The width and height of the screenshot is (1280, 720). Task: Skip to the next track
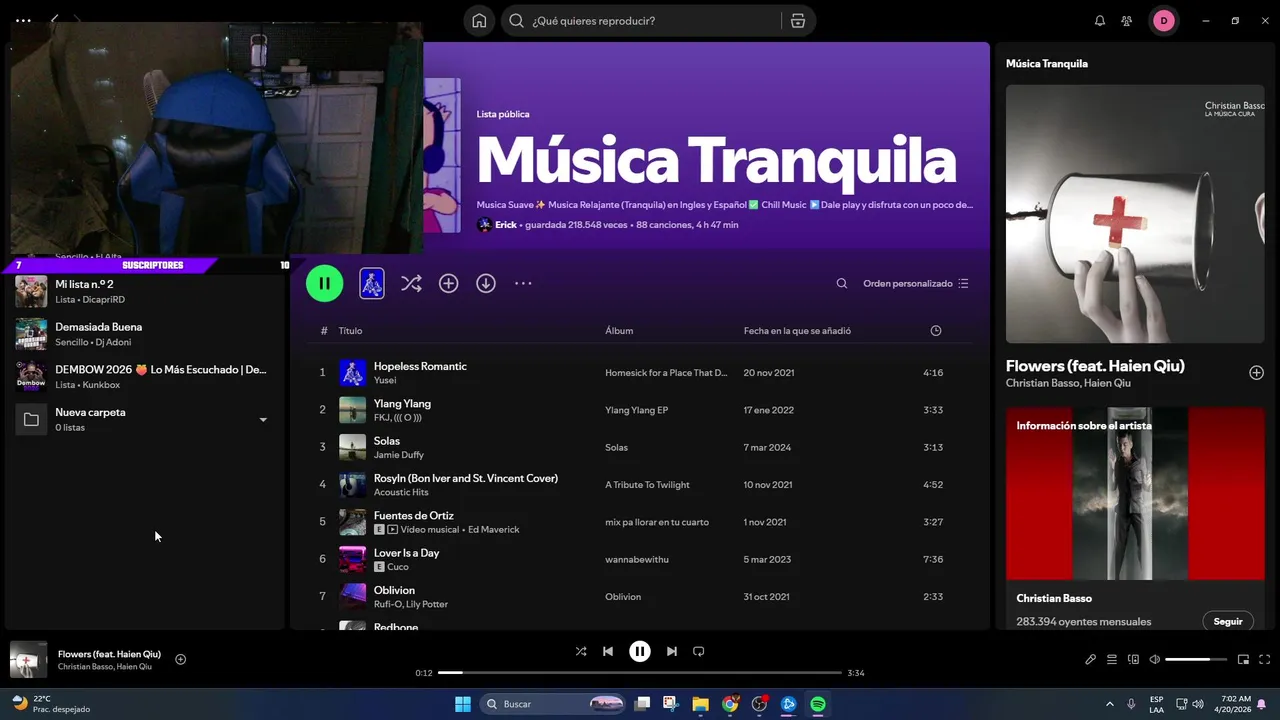pyautogui.click(x=672, y=651)
